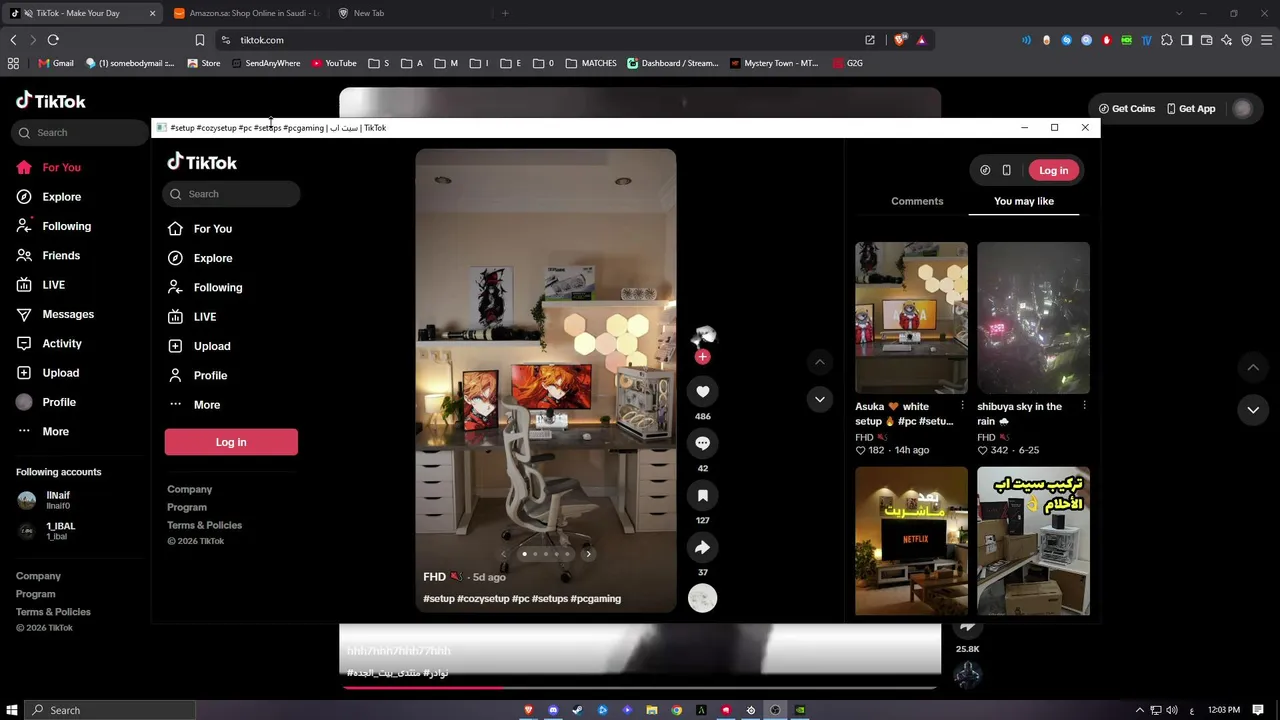The height and width of the screenshot is (720, 1280).
Task: Advance the background feed with the down arrow
Action: (1253, 410)
